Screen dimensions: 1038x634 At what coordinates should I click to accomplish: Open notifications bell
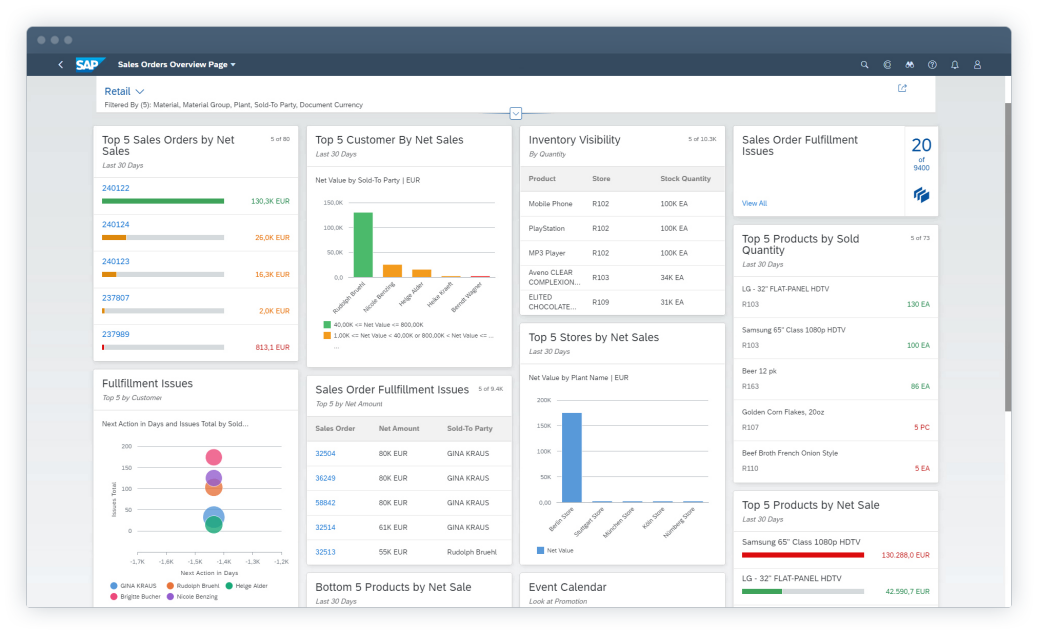(955, 65)
